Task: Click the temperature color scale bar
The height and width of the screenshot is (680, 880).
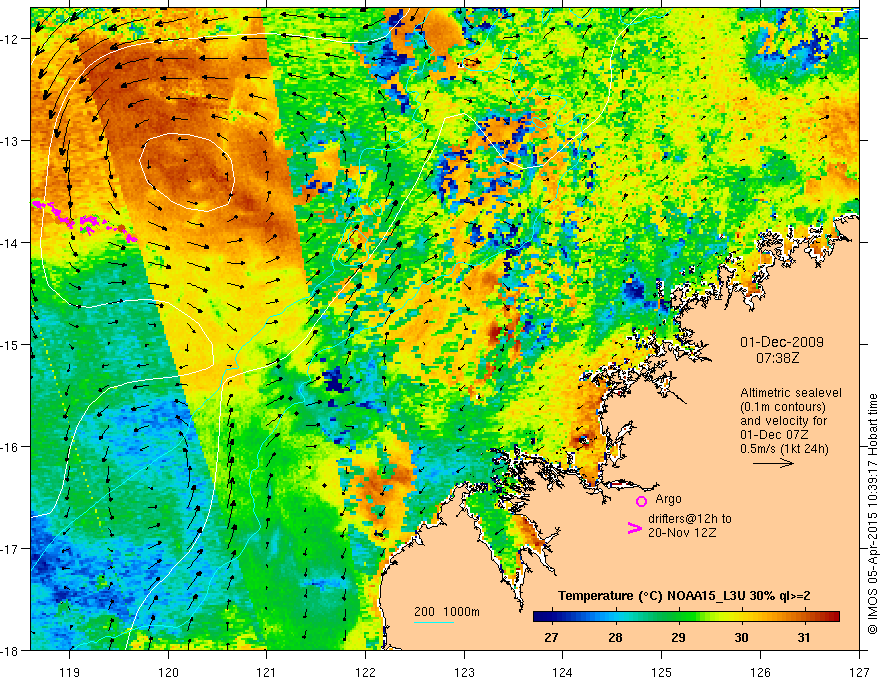Action: coord(686,616)
